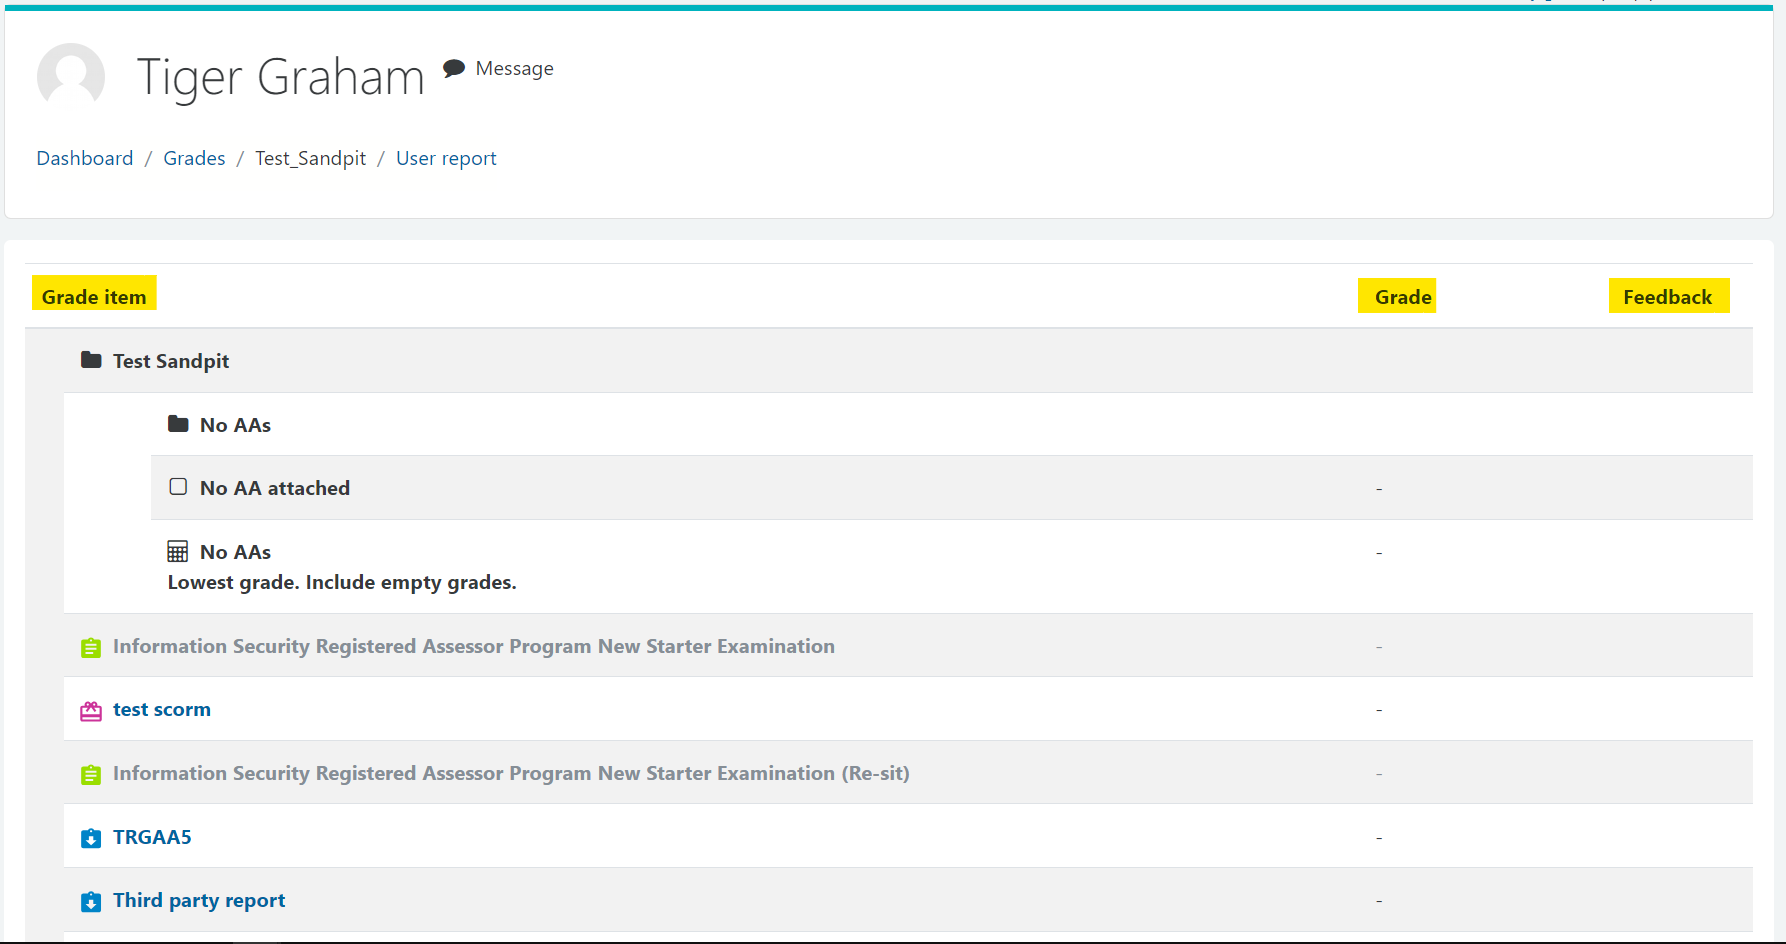Click the No AA attached manual item icon
The height and width of the screenshot is (944, 1786).
click(x=178, y=487)
